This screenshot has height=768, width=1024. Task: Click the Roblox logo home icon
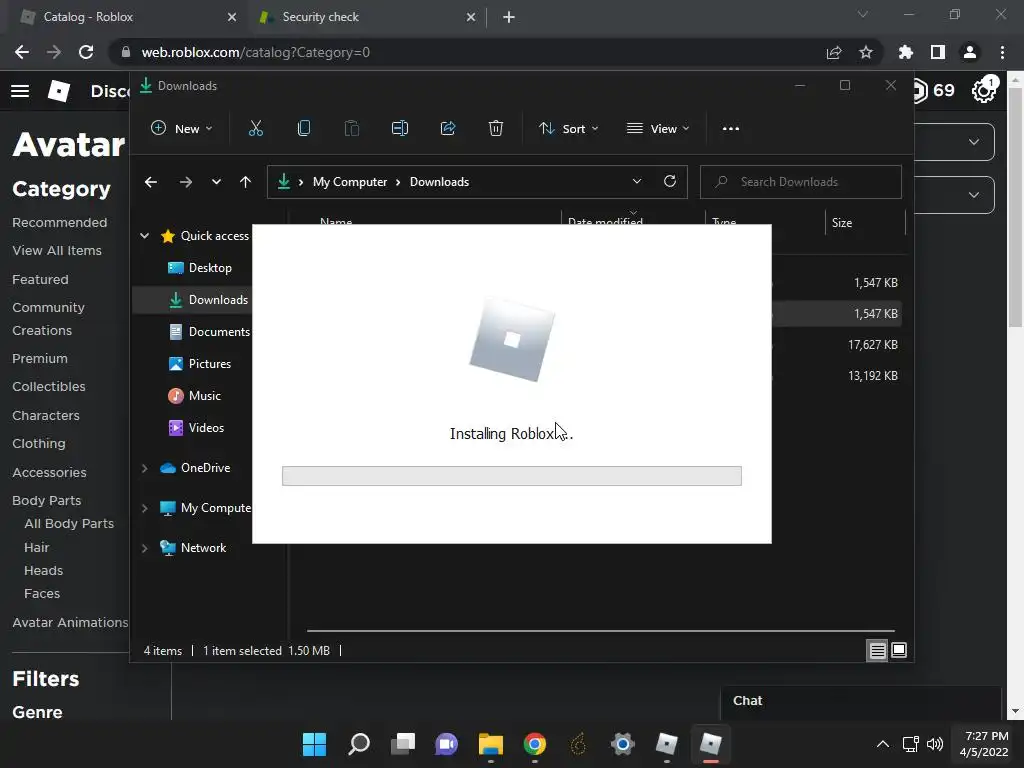59,91
